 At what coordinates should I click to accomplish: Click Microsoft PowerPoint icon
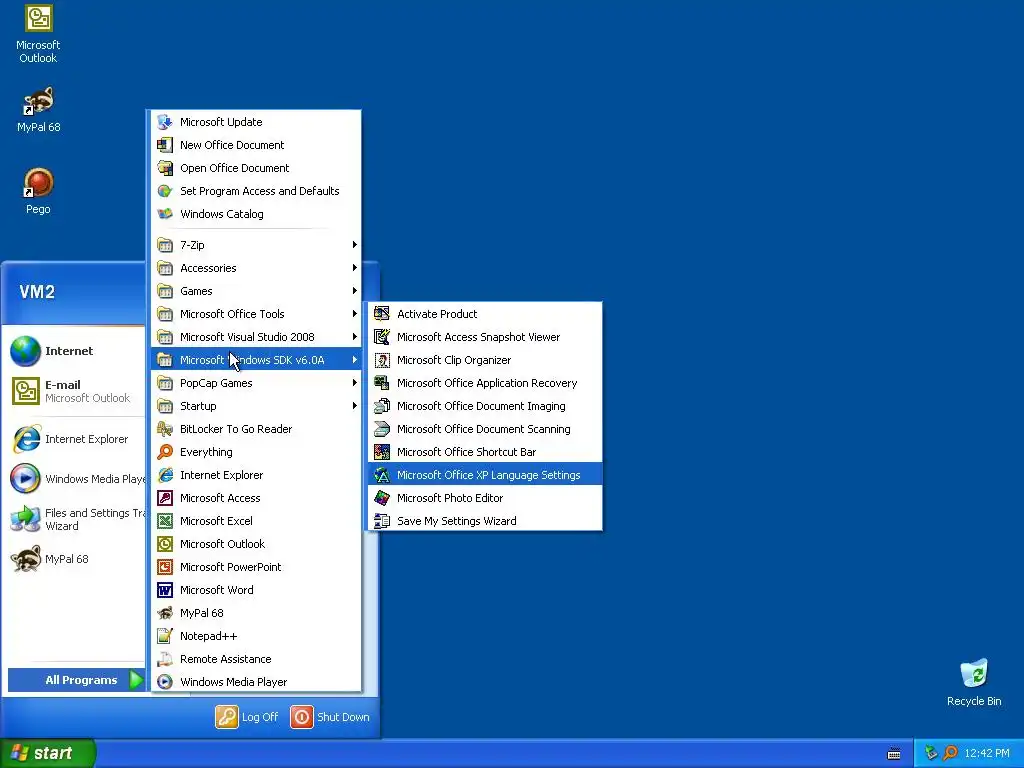pos(165,567)
